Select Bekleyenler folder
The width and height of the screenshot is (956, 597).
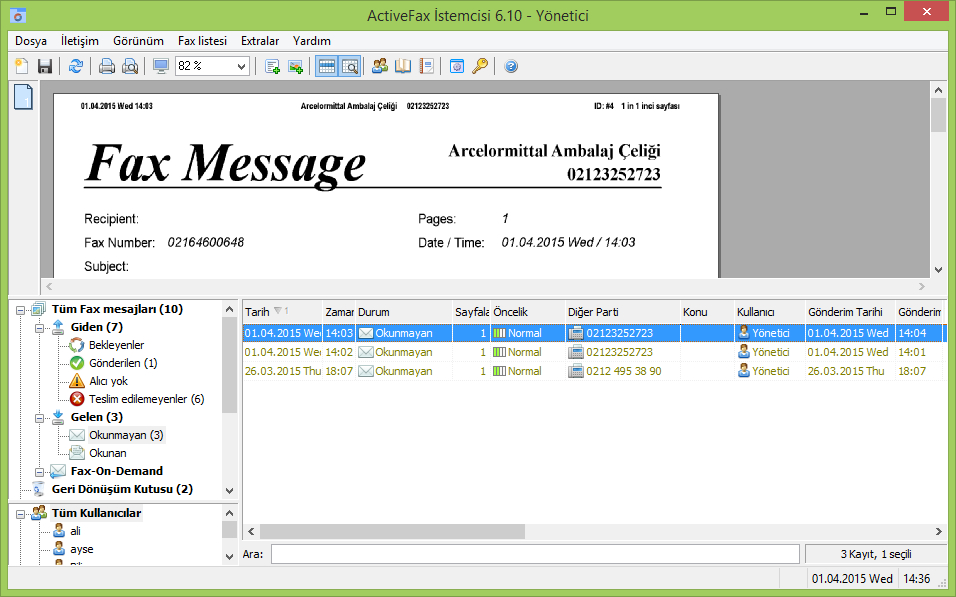(116, 345)
